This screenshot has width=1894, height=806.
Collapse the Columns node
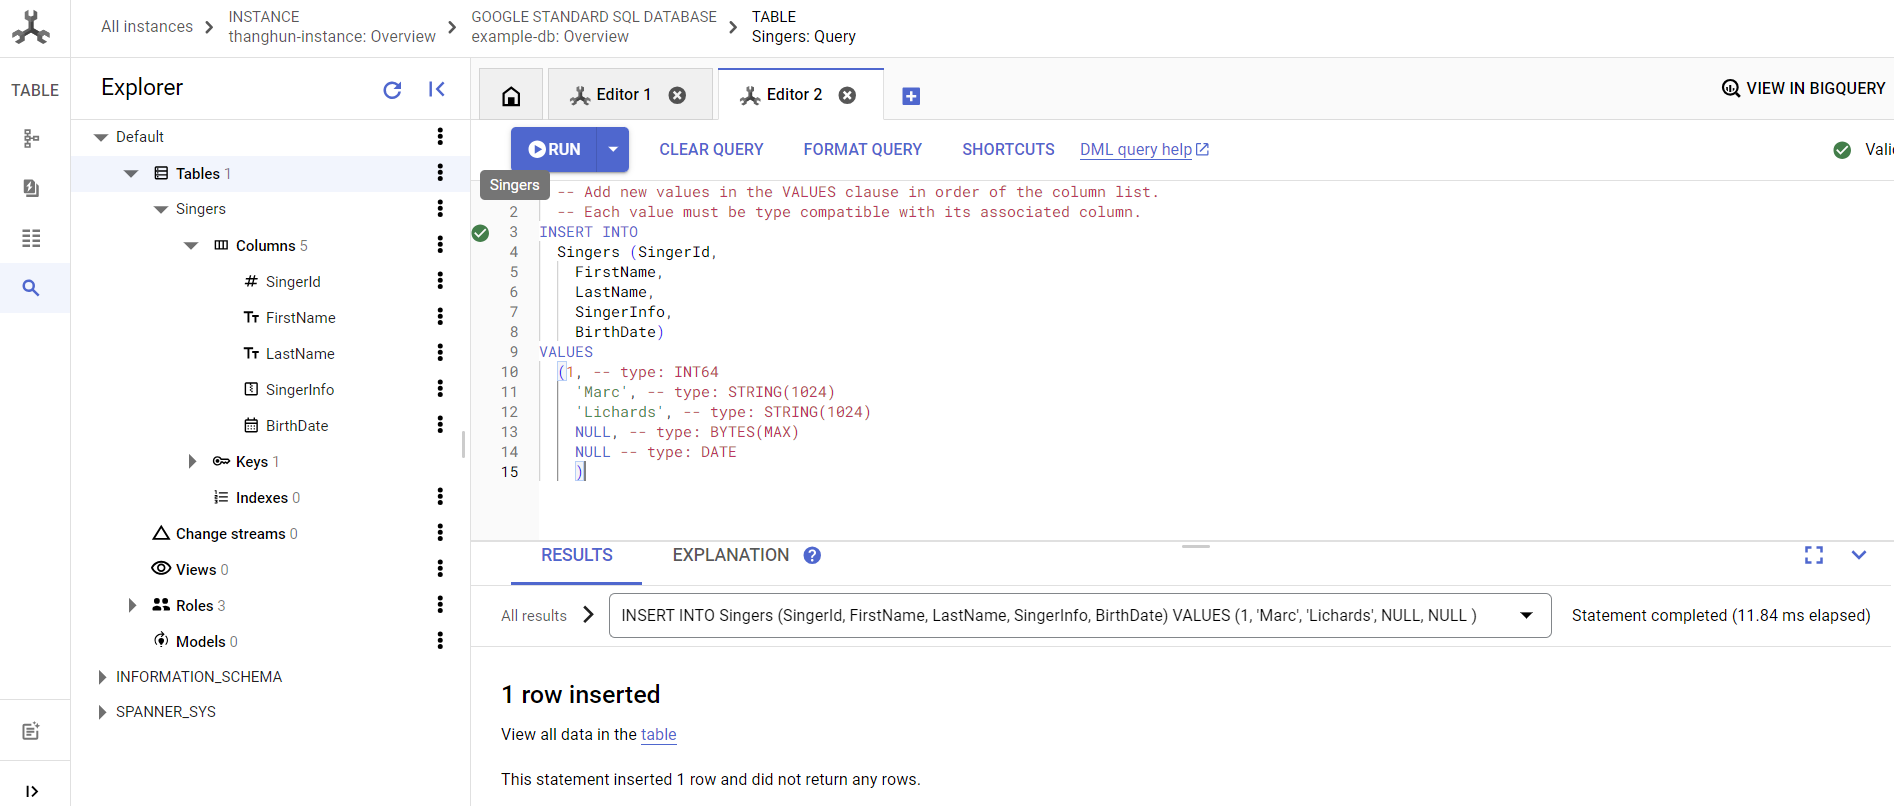point(191,245)
